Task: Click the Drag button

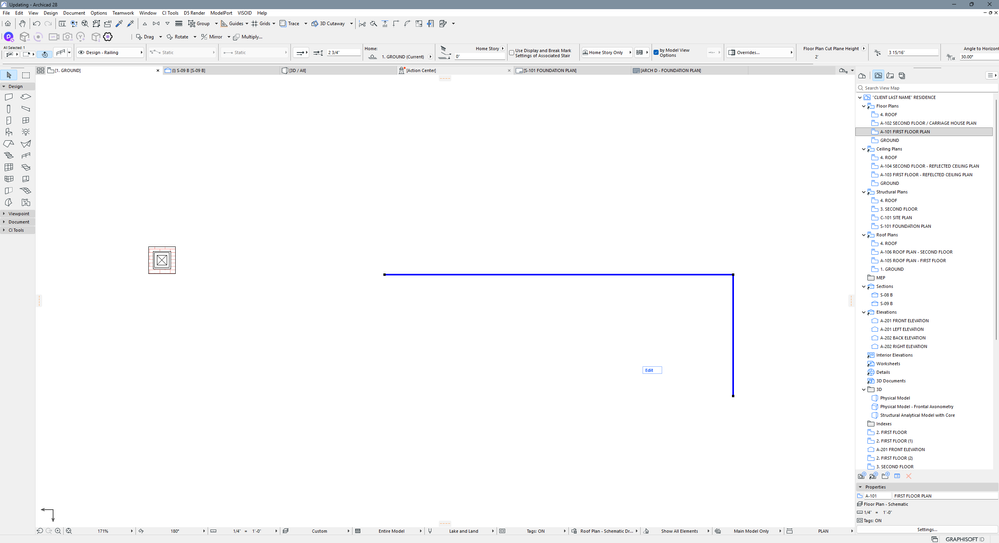Action: (145, 37)
